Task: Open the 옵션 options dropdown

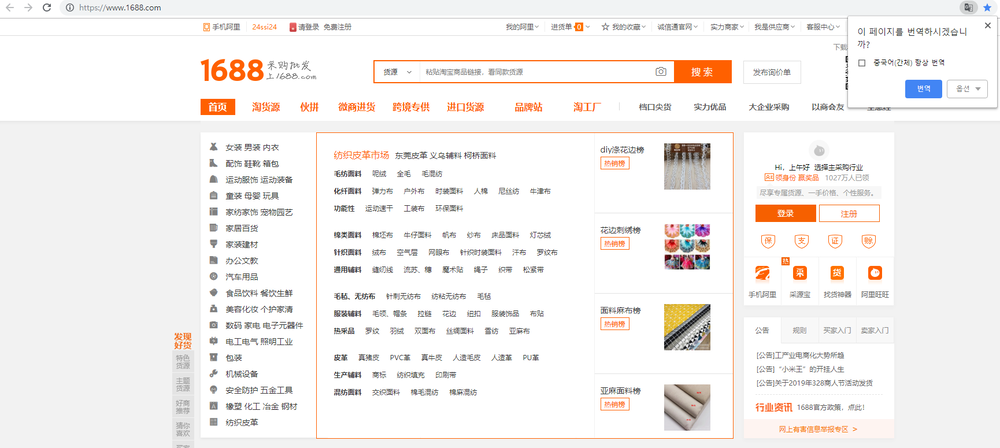Action: click(967, 89)
